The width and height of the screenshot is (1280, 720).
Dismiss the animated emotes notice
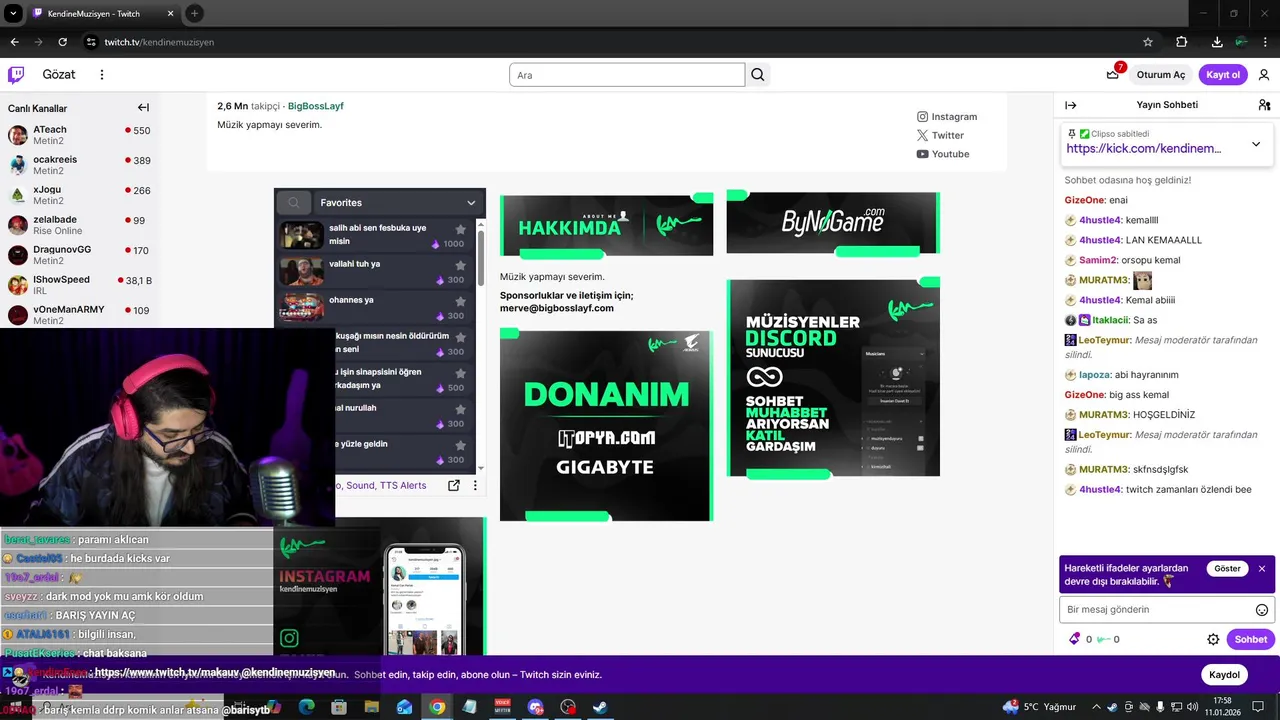pyautogui.click(x=1261, y=568)
